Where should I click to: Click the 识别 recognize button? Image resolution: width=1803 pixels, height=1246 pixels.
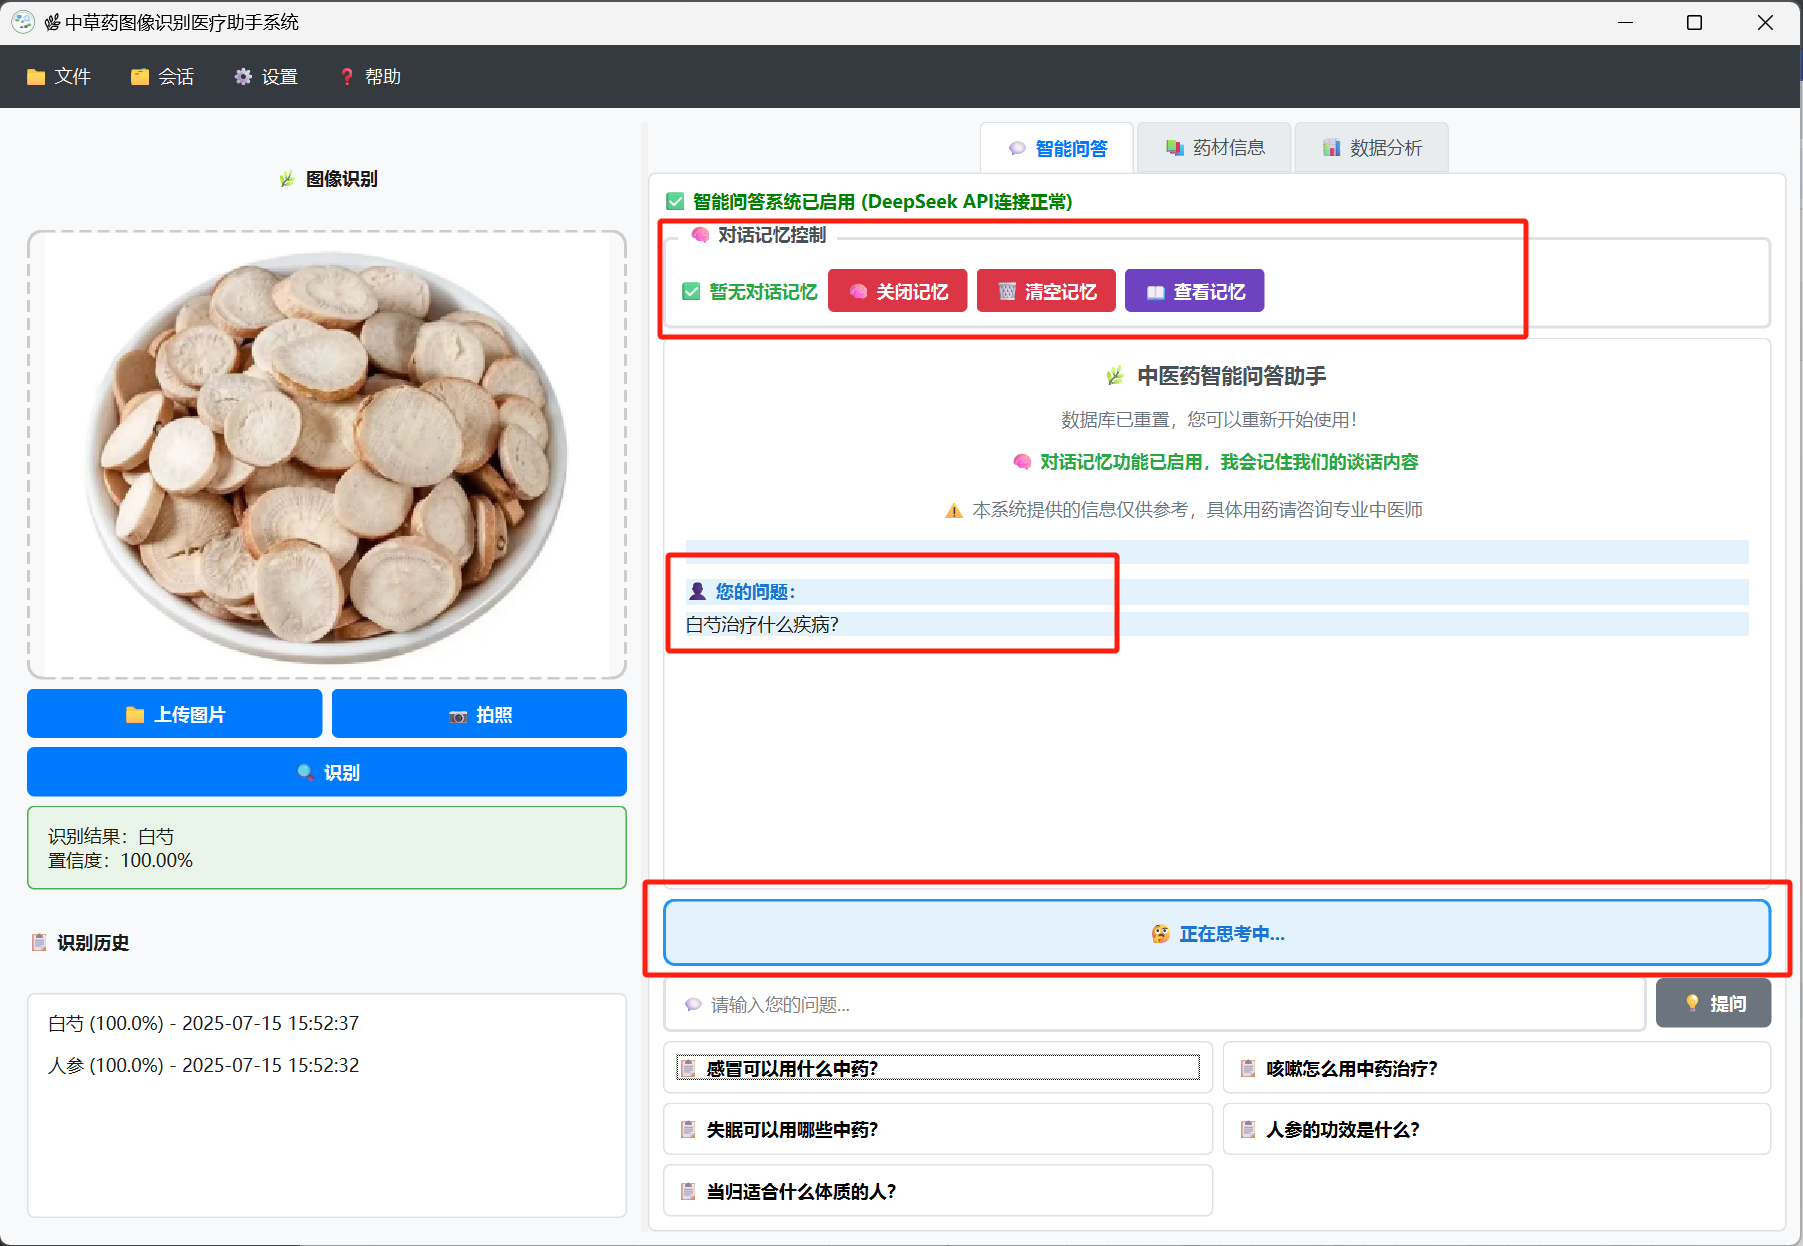click(x=327, y=772)
